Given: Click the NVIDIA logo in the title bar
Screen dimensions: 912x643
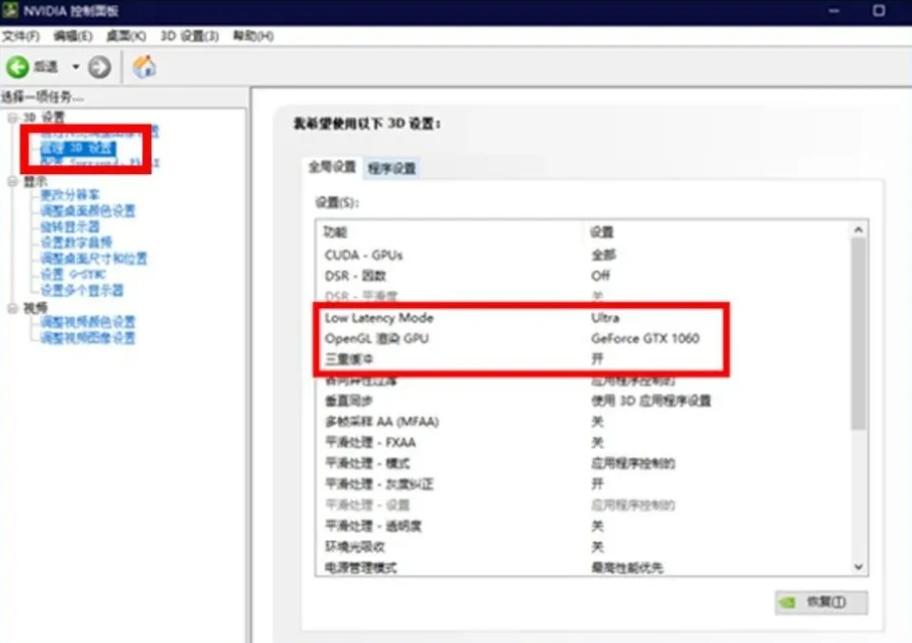Looking at the screenshot, I should pos(10,11).
